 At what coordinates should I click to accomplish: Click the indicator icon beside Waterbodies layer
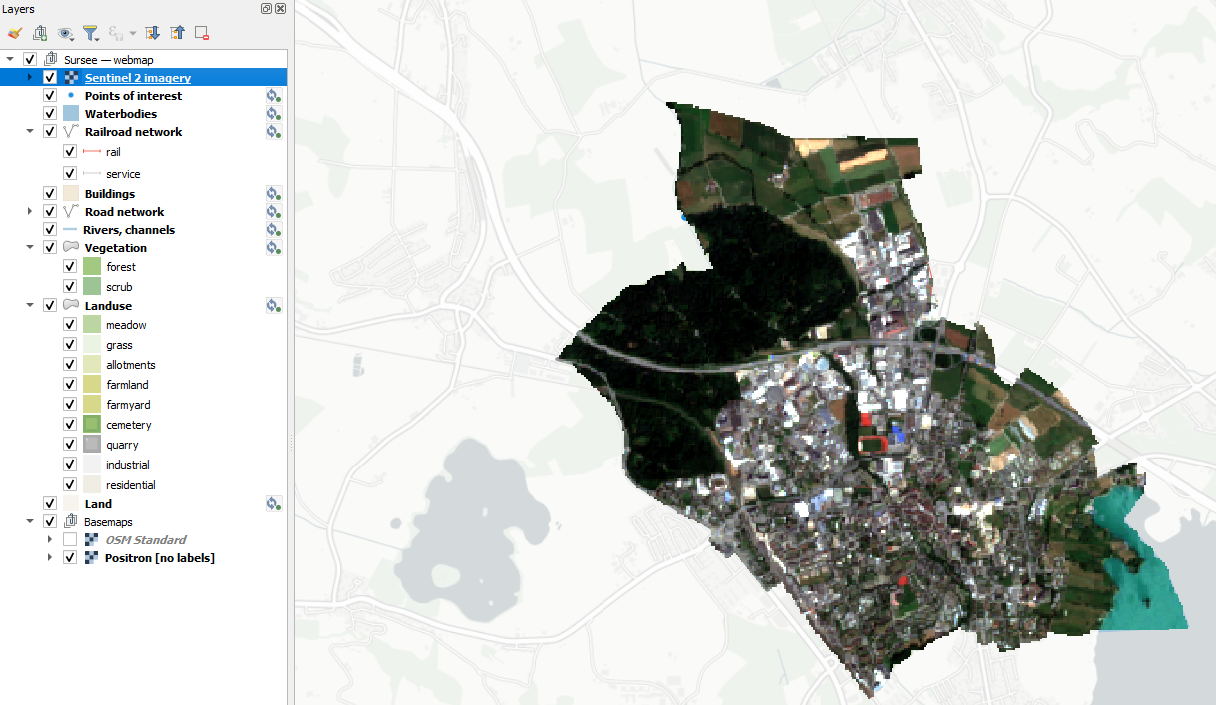pos(273,114)
